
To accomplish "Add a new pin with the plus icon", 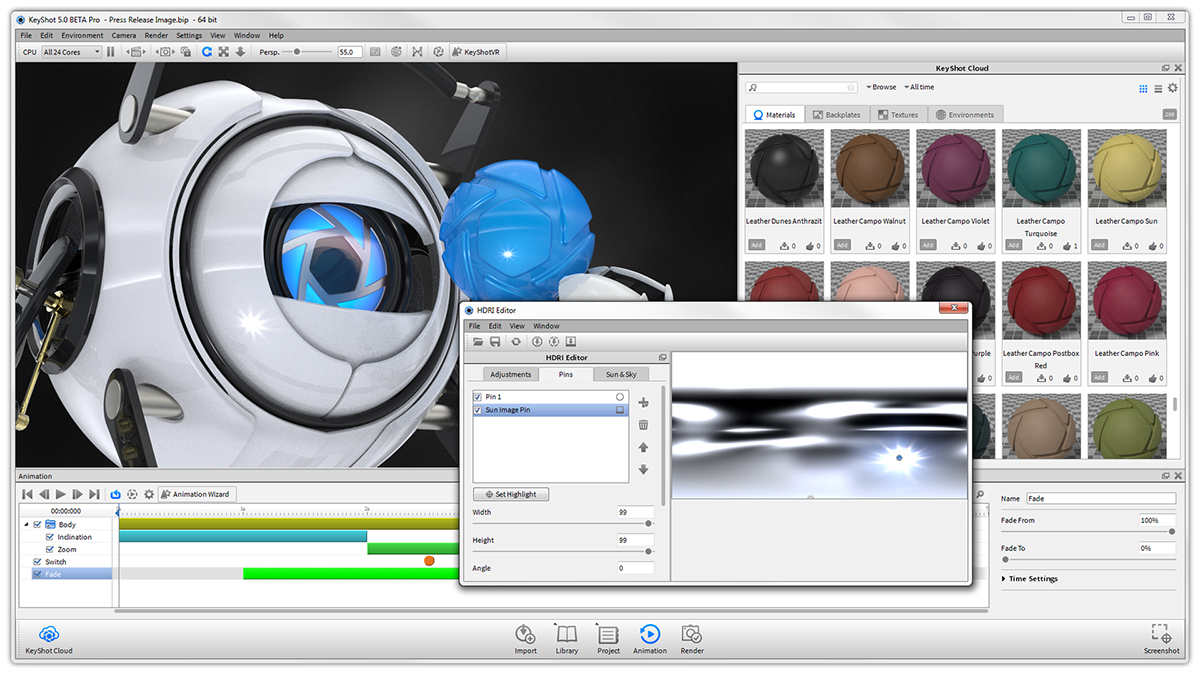I will click(x=643, y=402).
